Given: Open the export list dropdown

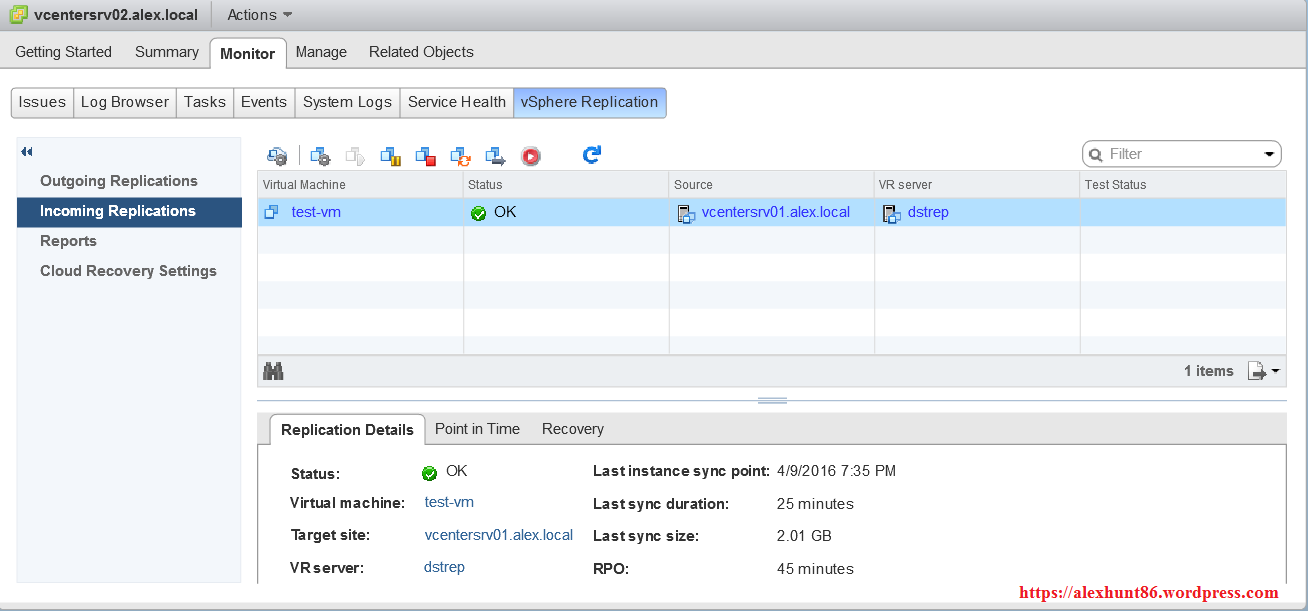Looking at the screenshot, I should pyautogui.click(x=1263, y=372).
